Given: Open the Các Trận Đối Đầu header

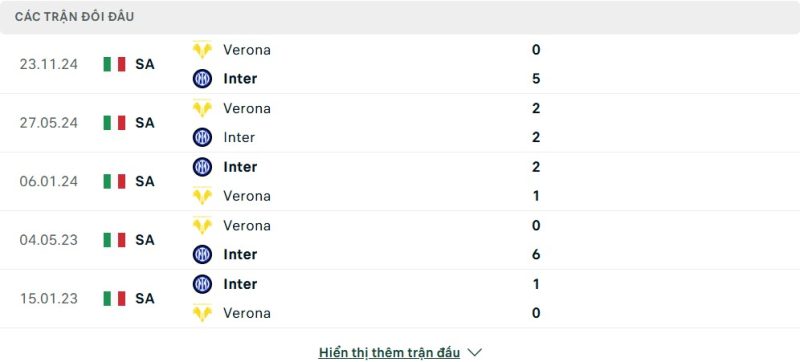Looking at the screenshot, I should click(x=74, y=17).
